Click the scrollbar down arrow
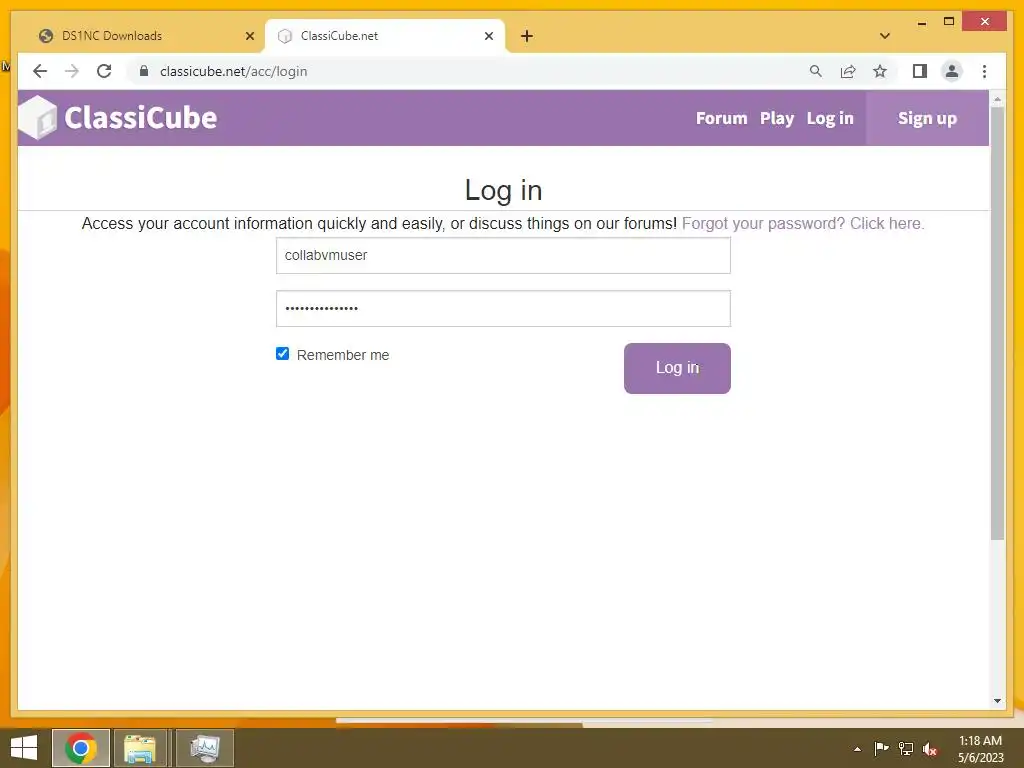Image resolution: width=1024 pixels, height=768 pixels. [x=997, y=701]
